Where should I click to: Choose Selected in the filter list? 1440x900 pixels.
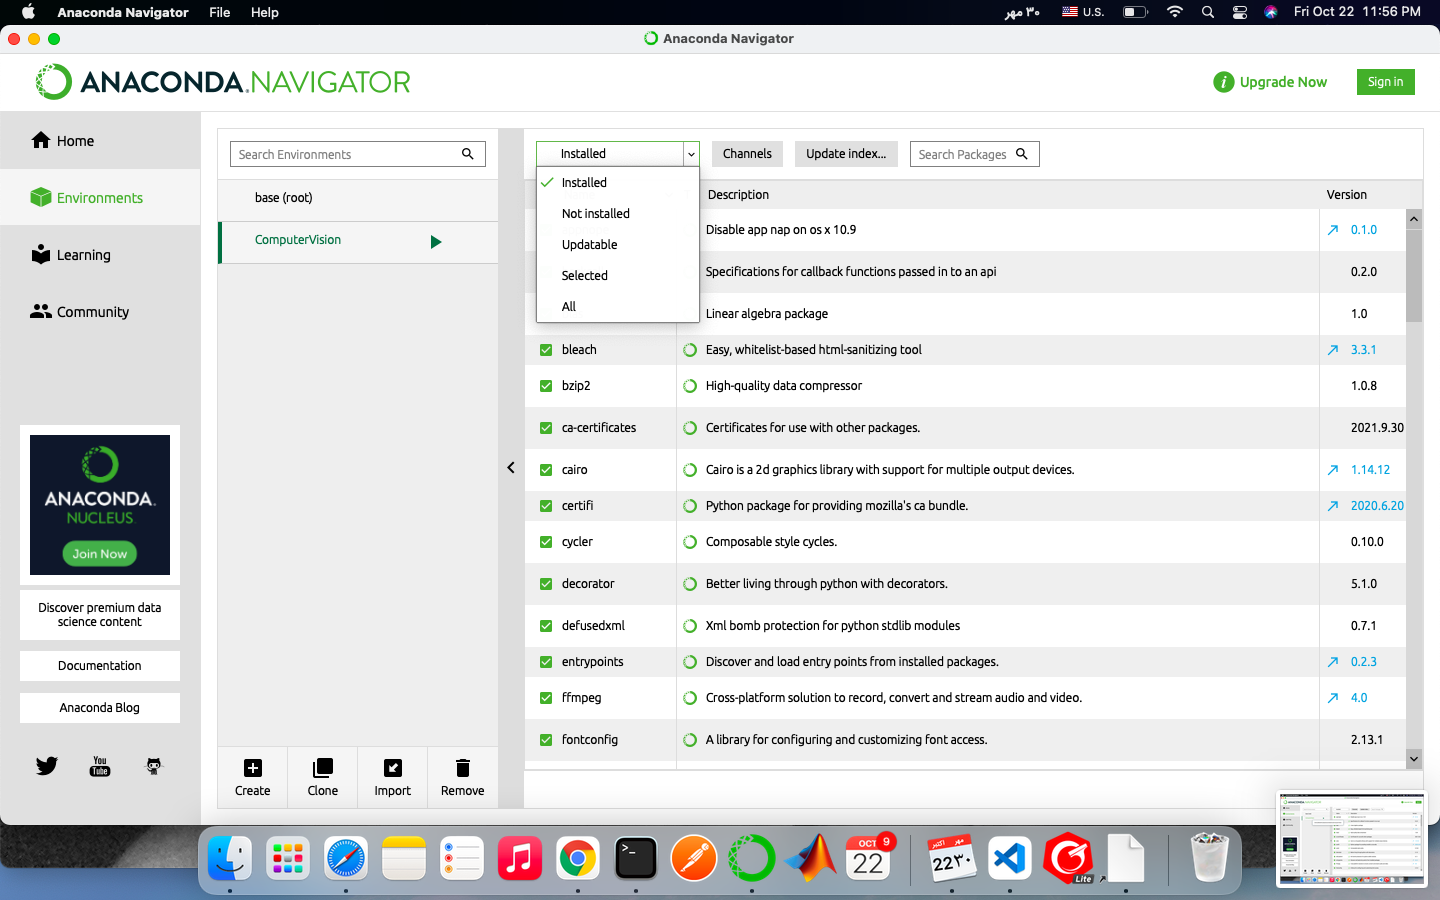618,276
